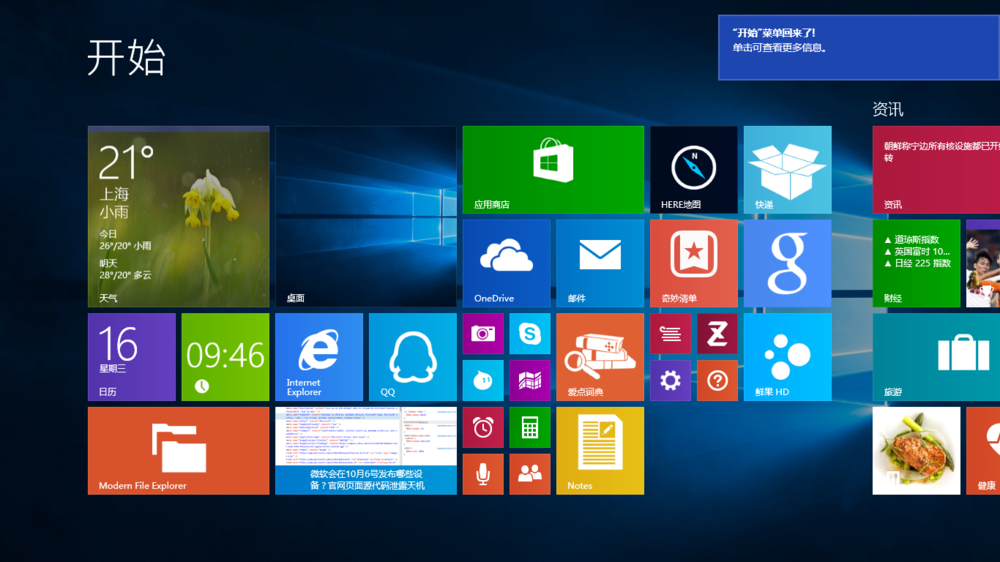Open the sports photo tile
Screen dimensions: 1000x562
pyautogui.click(x=983, y=263)
